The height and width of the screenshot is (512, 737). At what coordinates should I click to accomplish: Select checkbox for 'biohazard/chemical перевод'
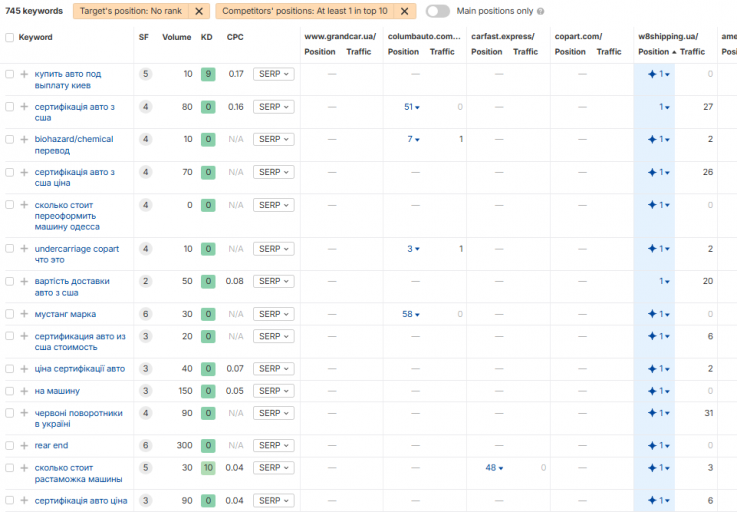9,139
